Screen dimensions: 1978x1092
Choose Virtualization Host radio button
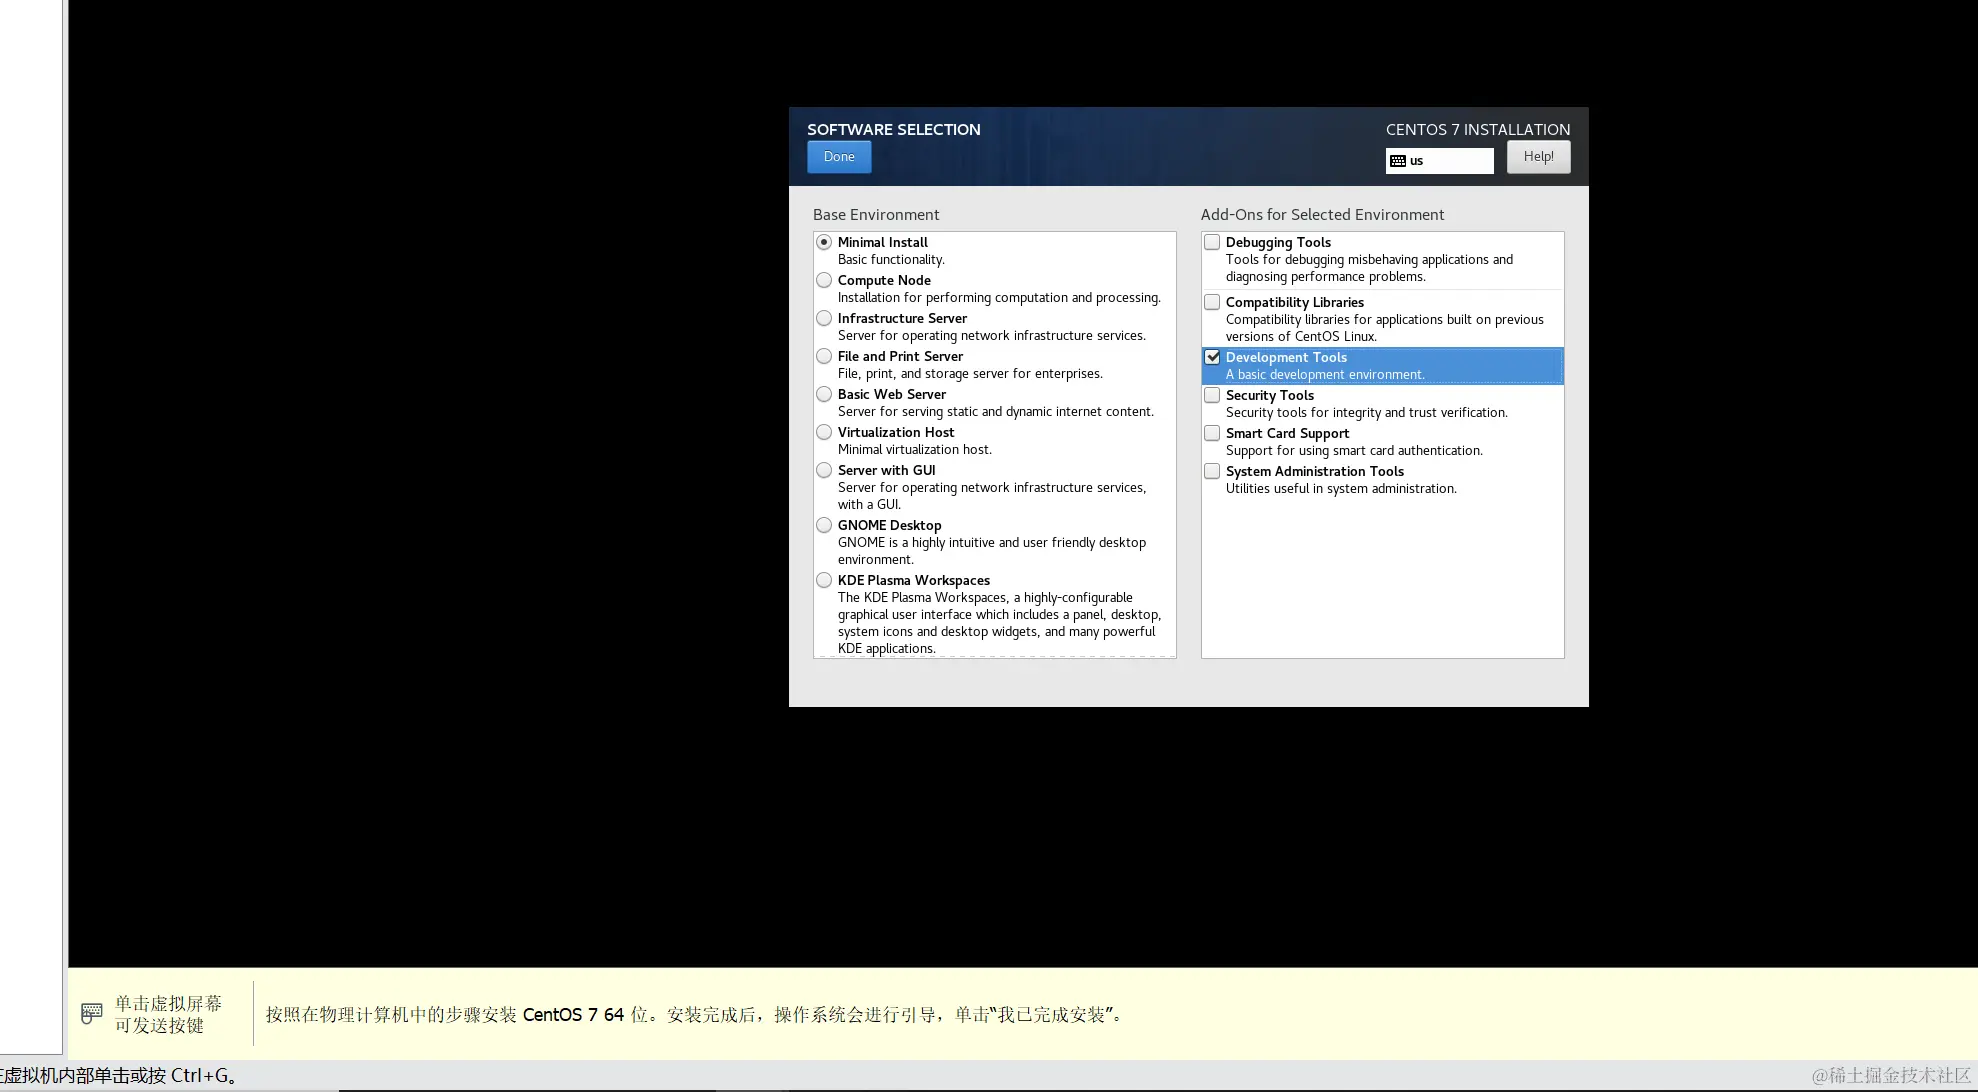[824, 432]
